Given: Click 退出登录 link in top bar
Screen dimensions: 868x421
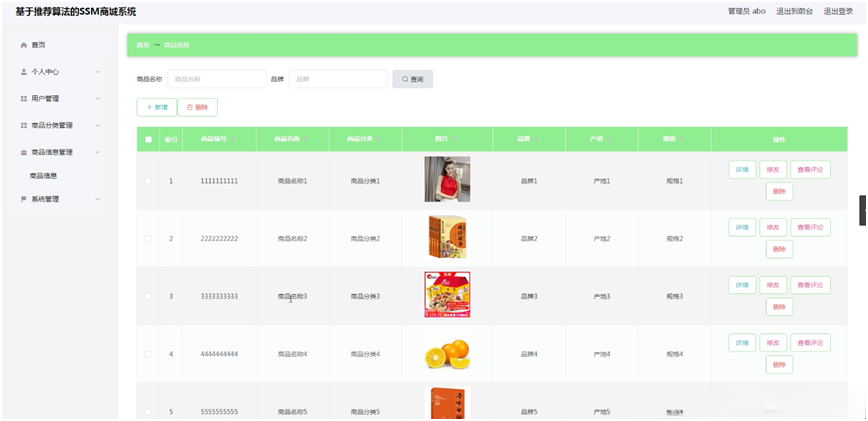Looking at the screenshot, I should [x=838, y=11].
